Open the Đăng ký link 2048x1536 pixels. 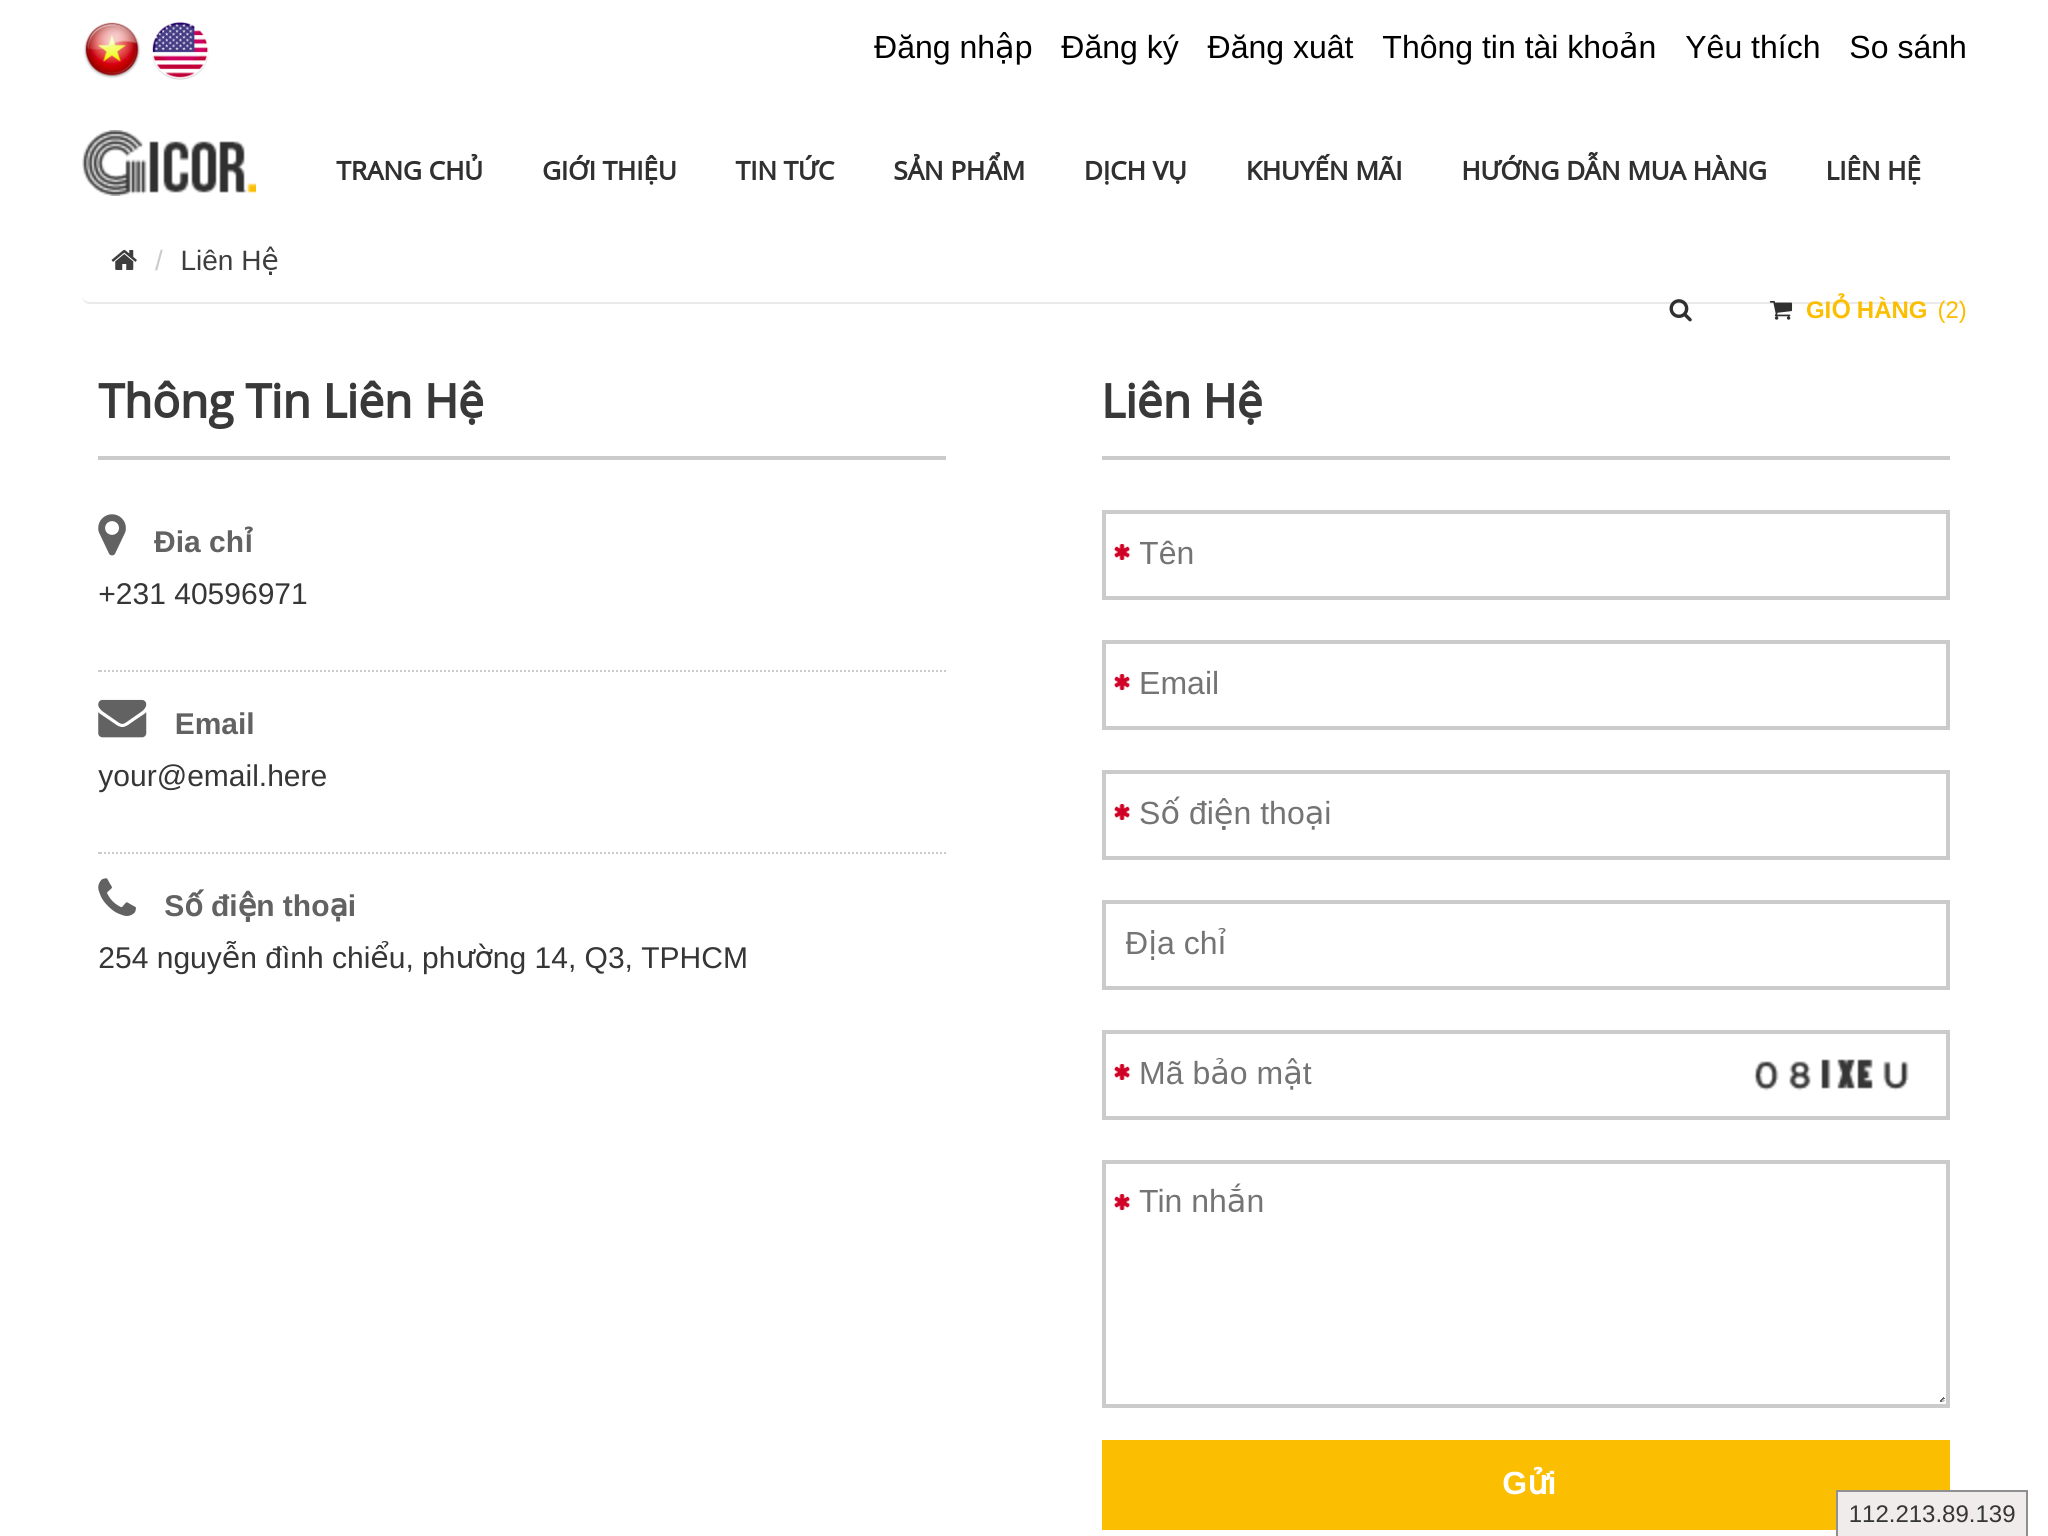click(x=1119, y=47)
